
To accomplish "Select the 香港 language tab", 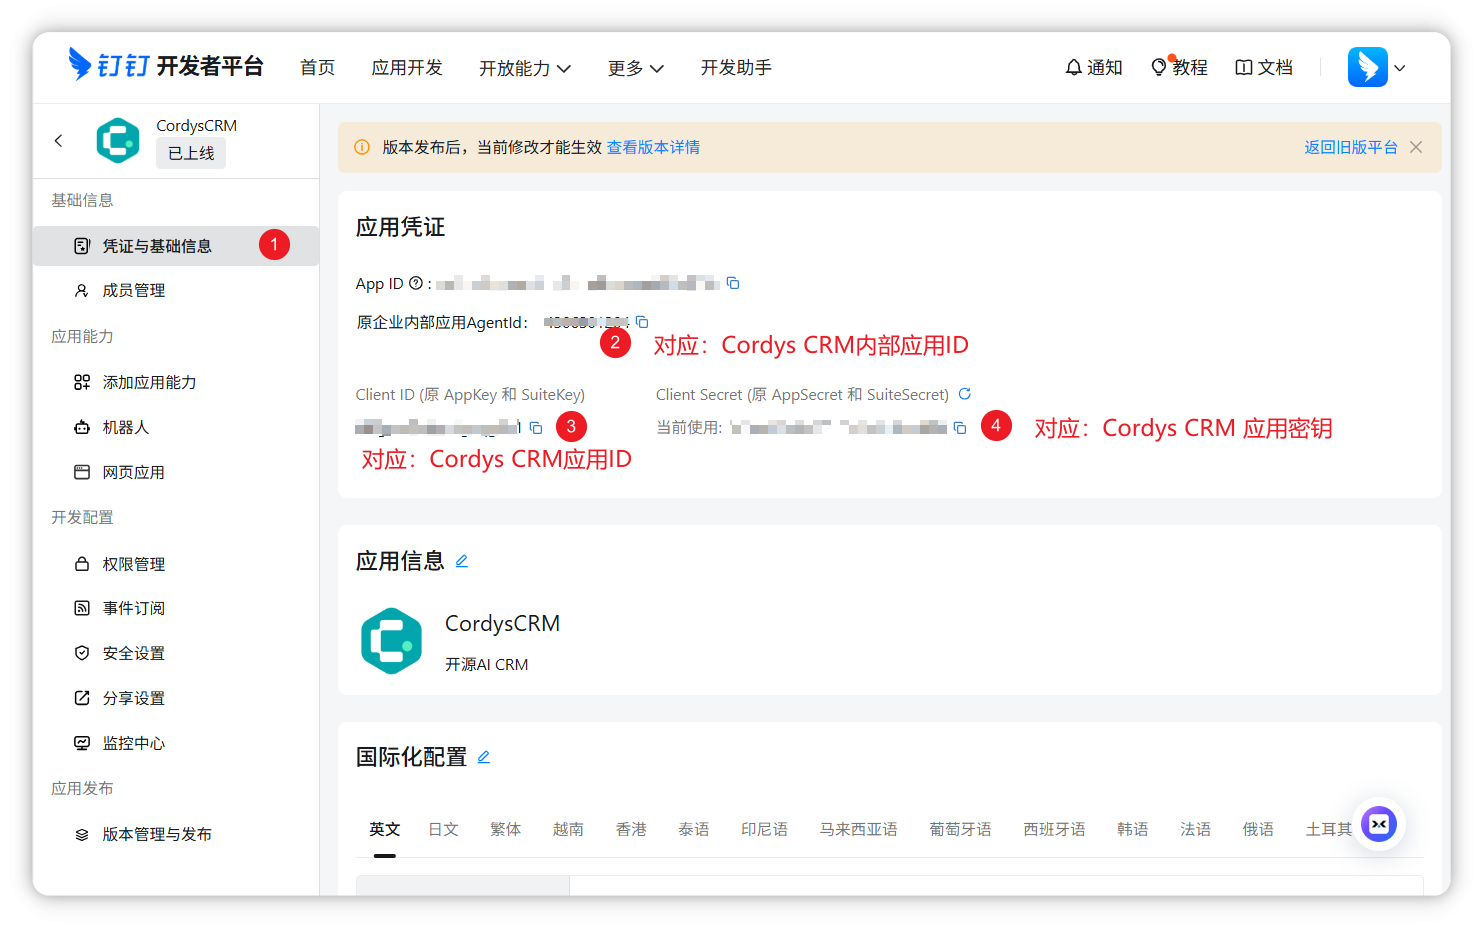I will click(631, 829).
